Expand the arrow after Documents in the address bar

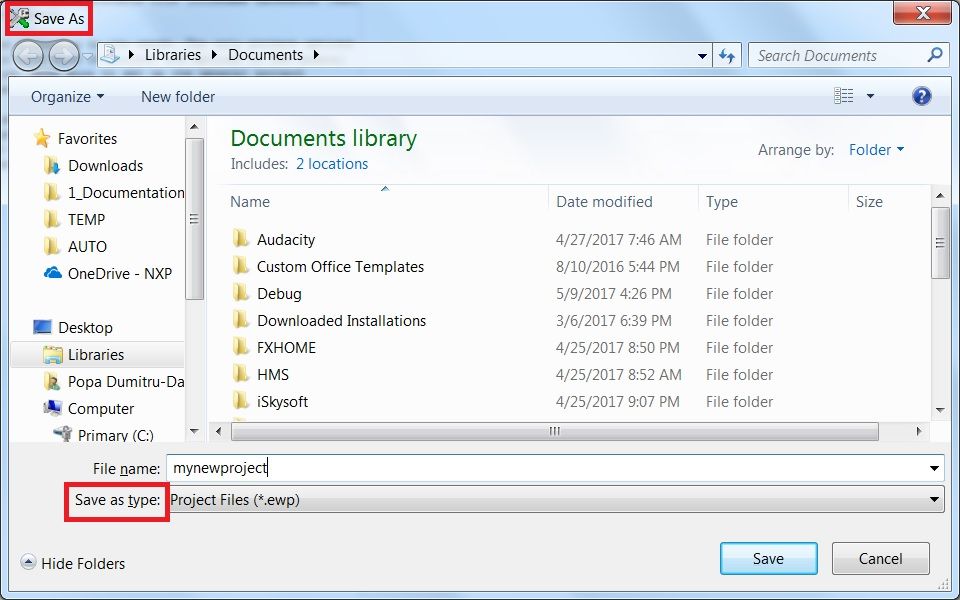pyautogui.click(x=316, y=54)
